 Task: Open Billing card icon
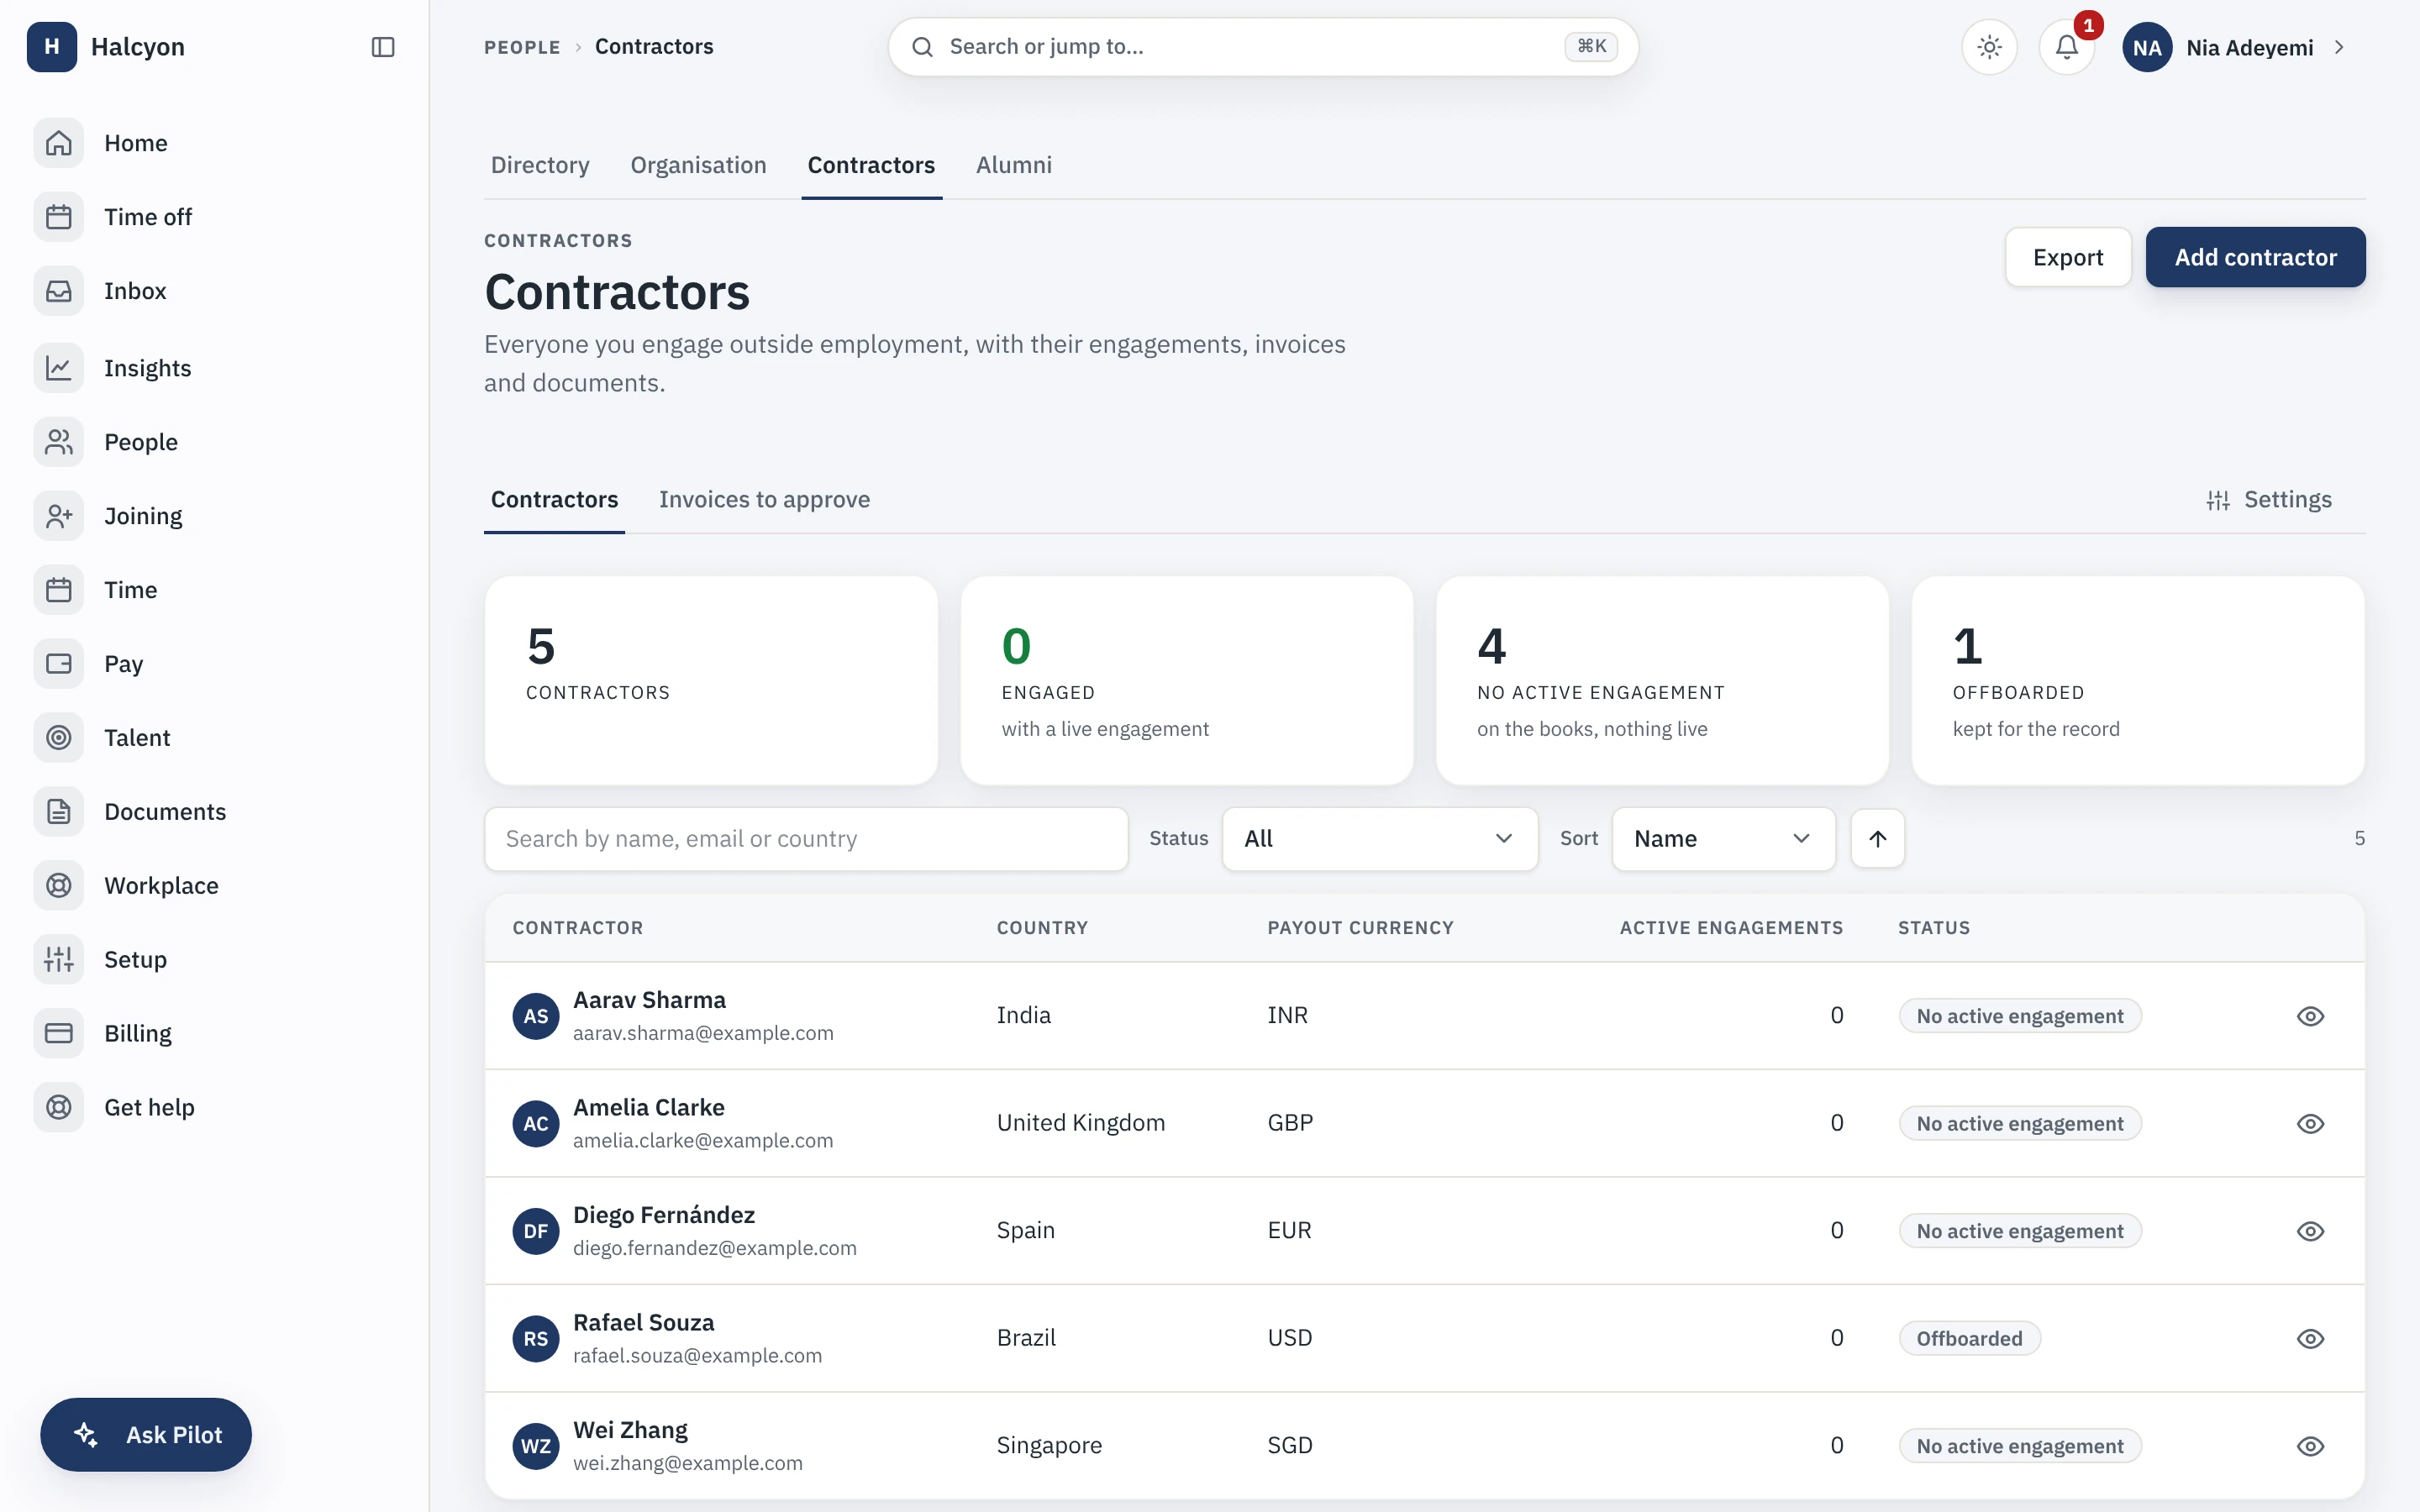pos(59,1033)
